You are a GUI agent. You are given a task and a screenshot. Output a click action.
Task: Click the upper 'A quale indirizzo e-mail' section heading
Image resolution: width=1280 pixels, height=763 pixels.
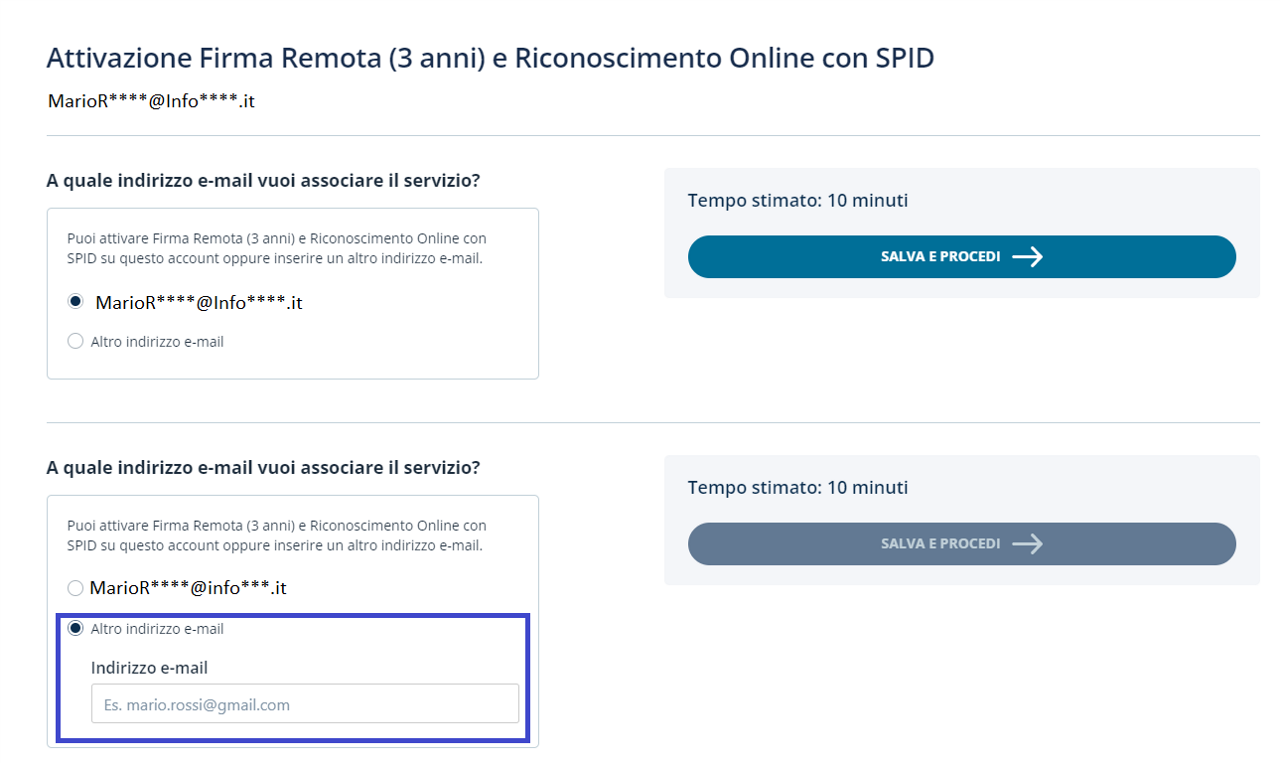coord(263,181)
